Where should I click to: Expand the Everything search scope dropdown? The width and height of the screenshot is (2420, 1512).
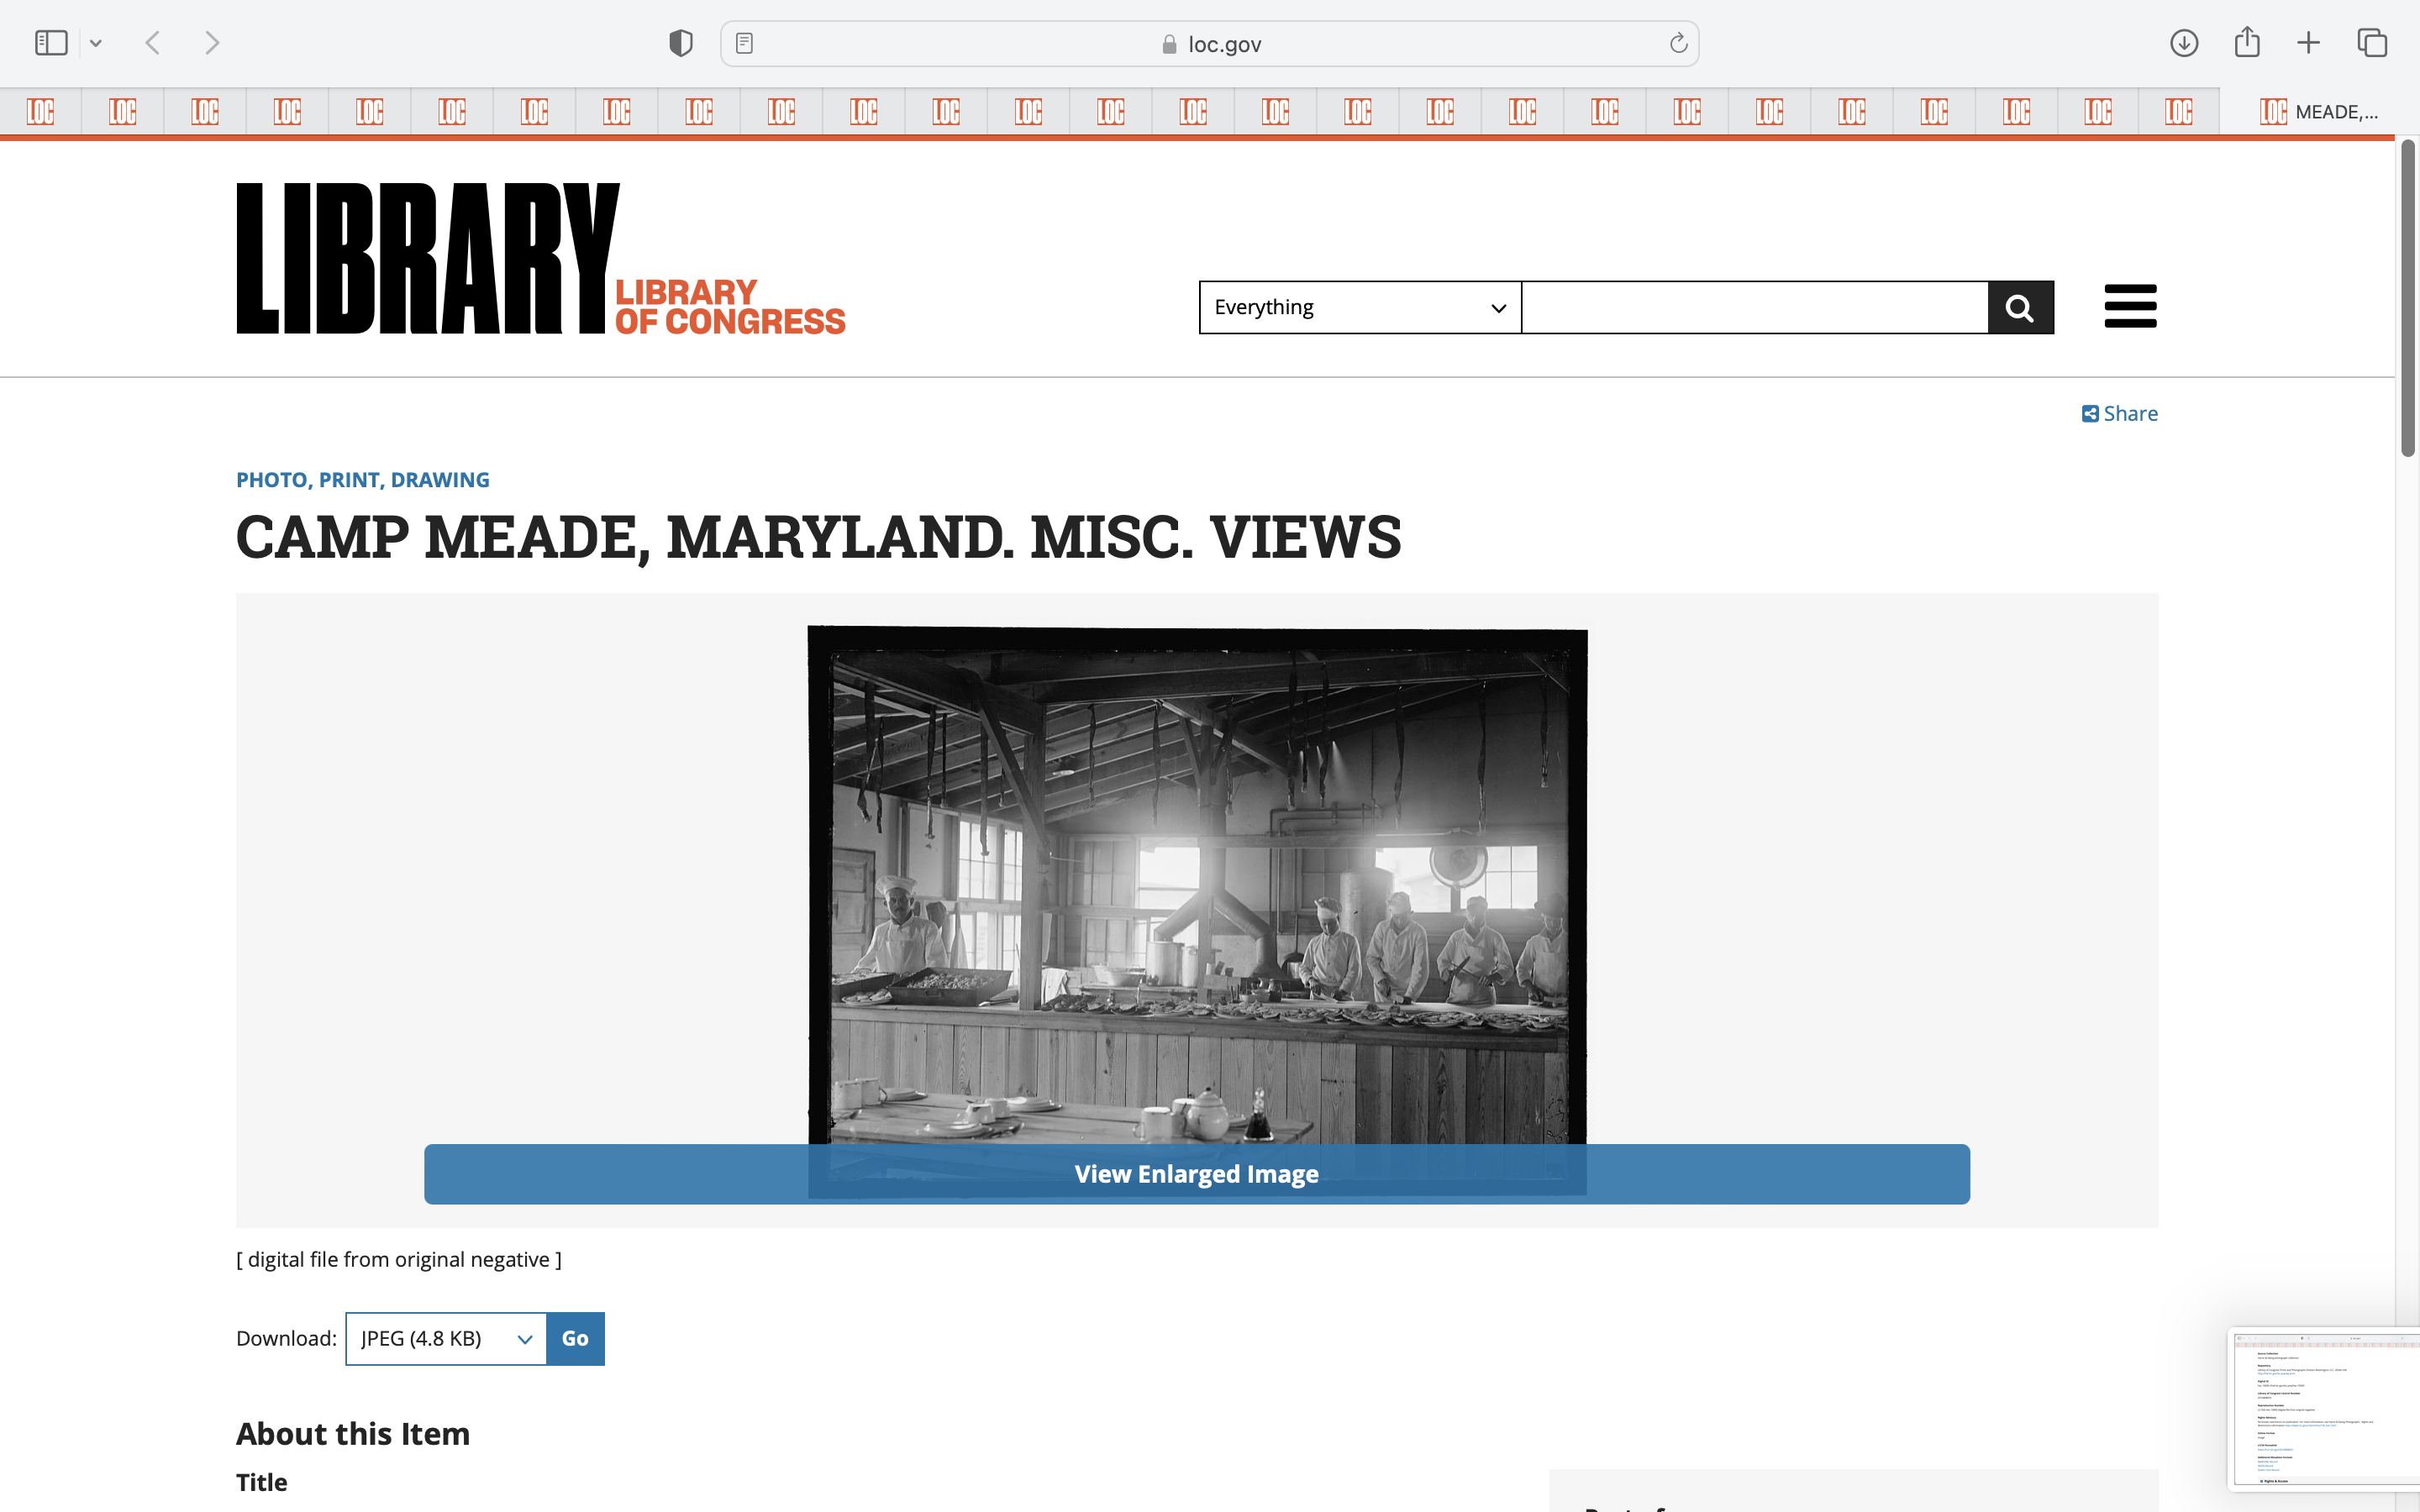point(1359,307)
